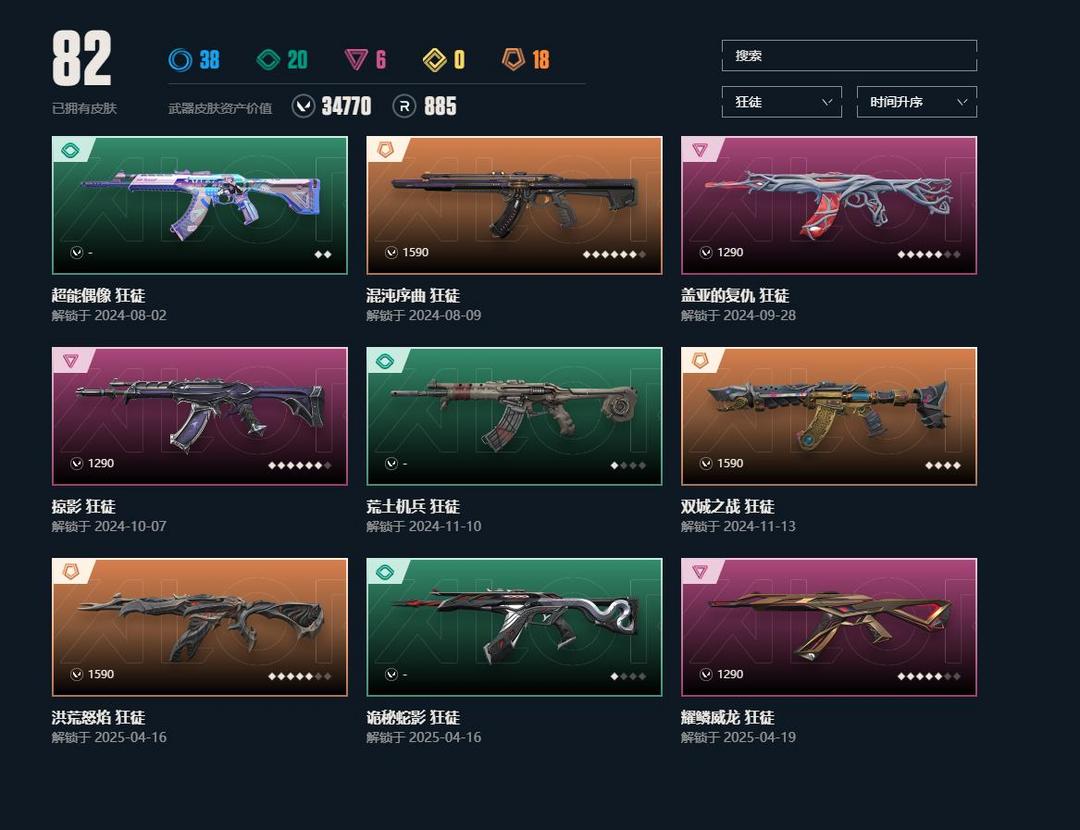The image size is (1080, 830).
Task: Open the 狂徒 weapon filter dropdown
Action: click(x=782, y=102)
